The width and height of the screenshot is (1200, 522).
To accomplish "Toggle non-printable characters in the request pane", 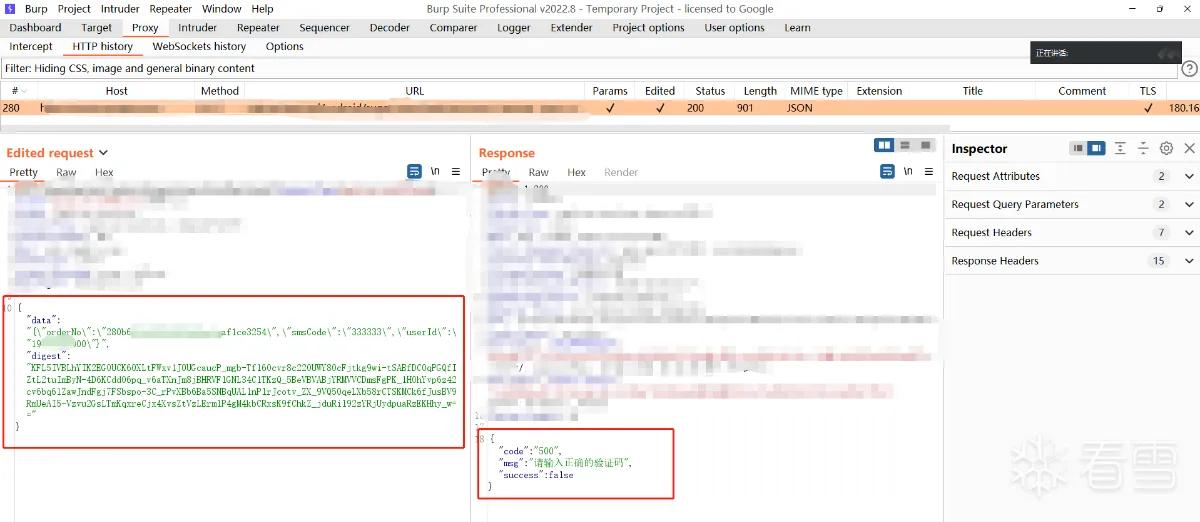I will click(x=435, y=172).
